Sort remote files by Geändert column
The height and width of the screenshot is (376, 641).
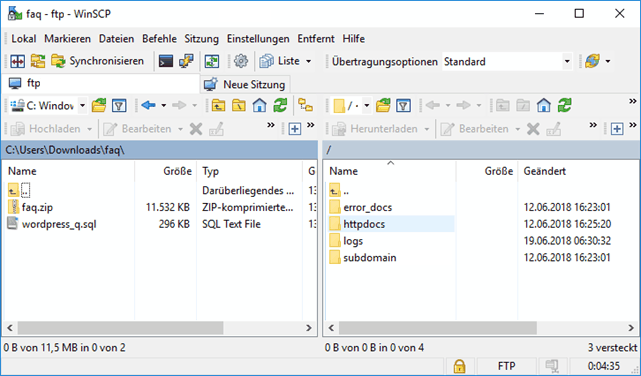578,171
